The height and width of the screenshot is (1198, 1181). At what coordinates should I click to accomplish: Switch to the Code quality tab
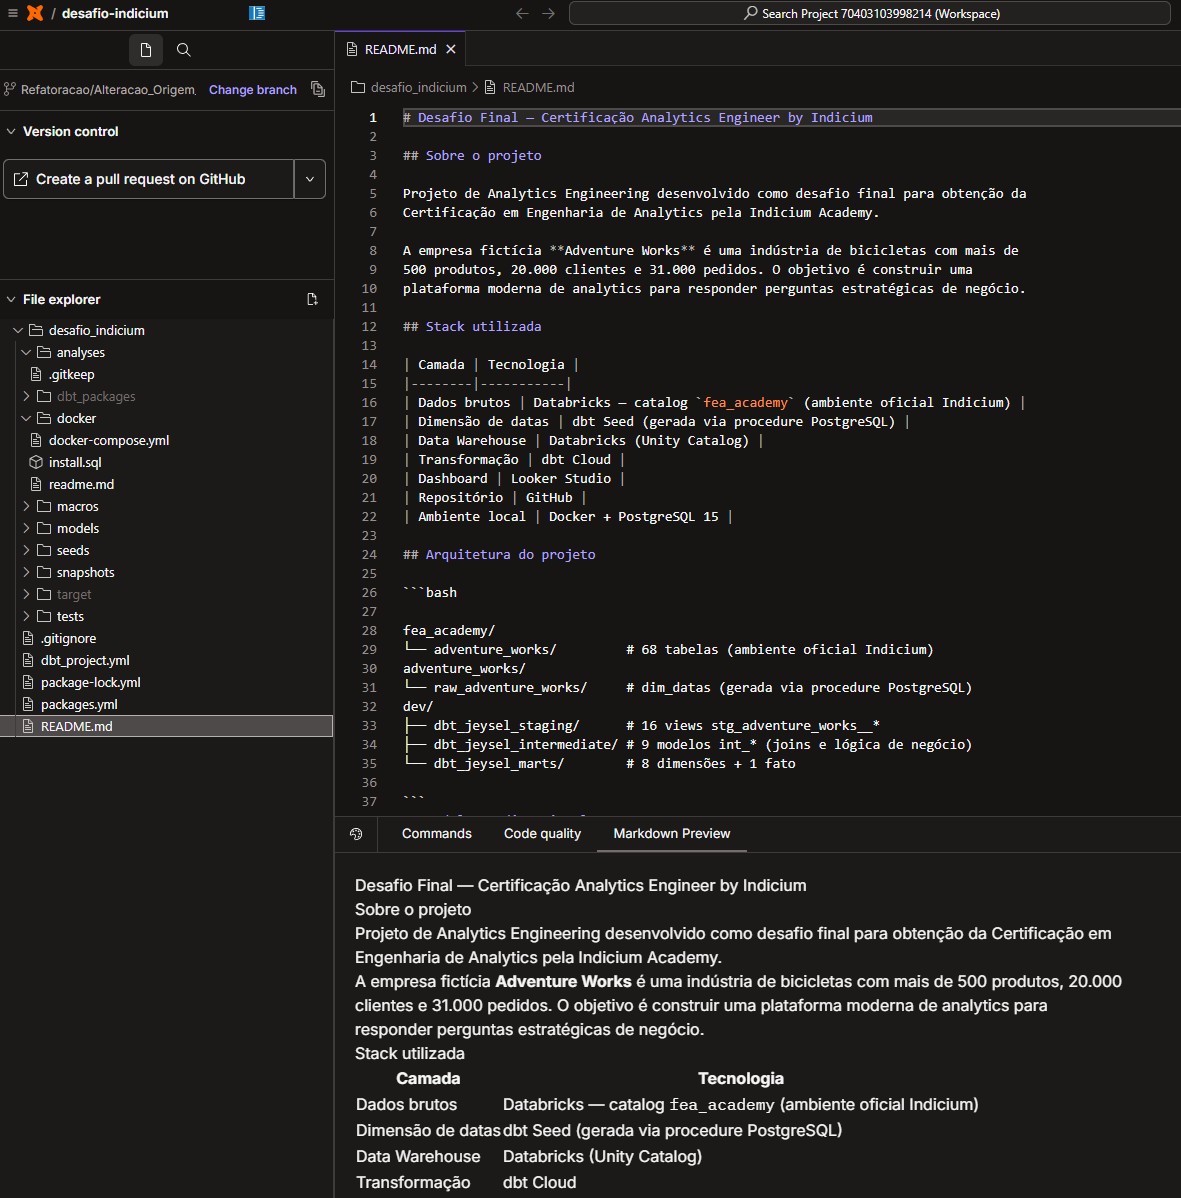click(x=542, y=834)
